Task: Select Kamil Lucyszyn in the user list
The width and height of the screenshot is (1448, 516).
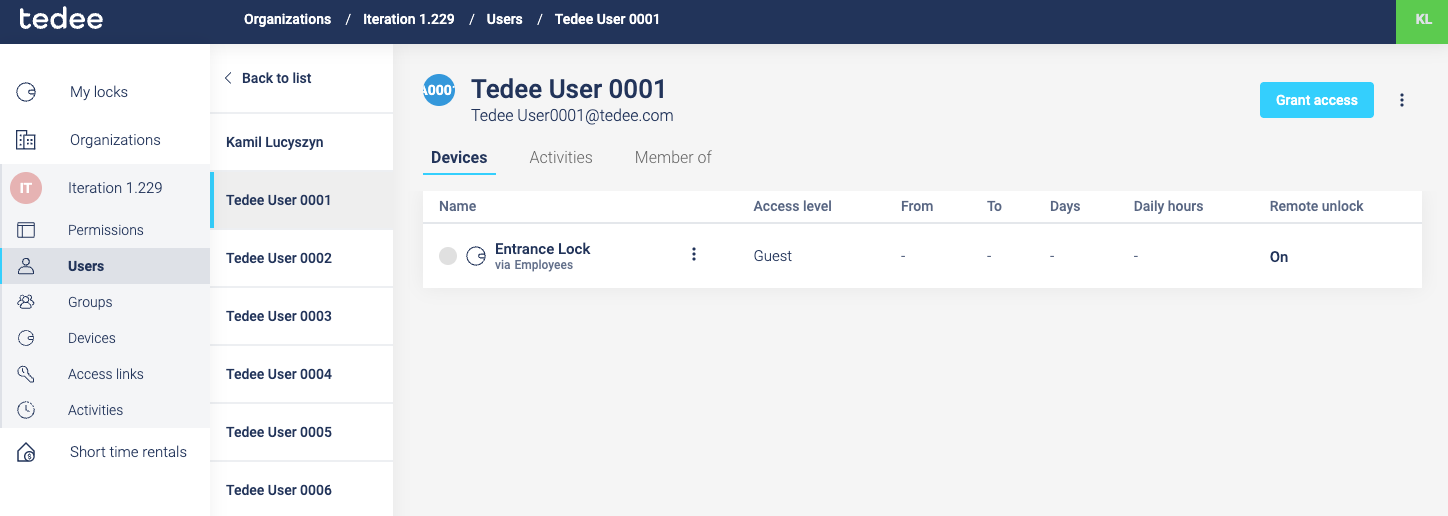Action: coord(302,142)
